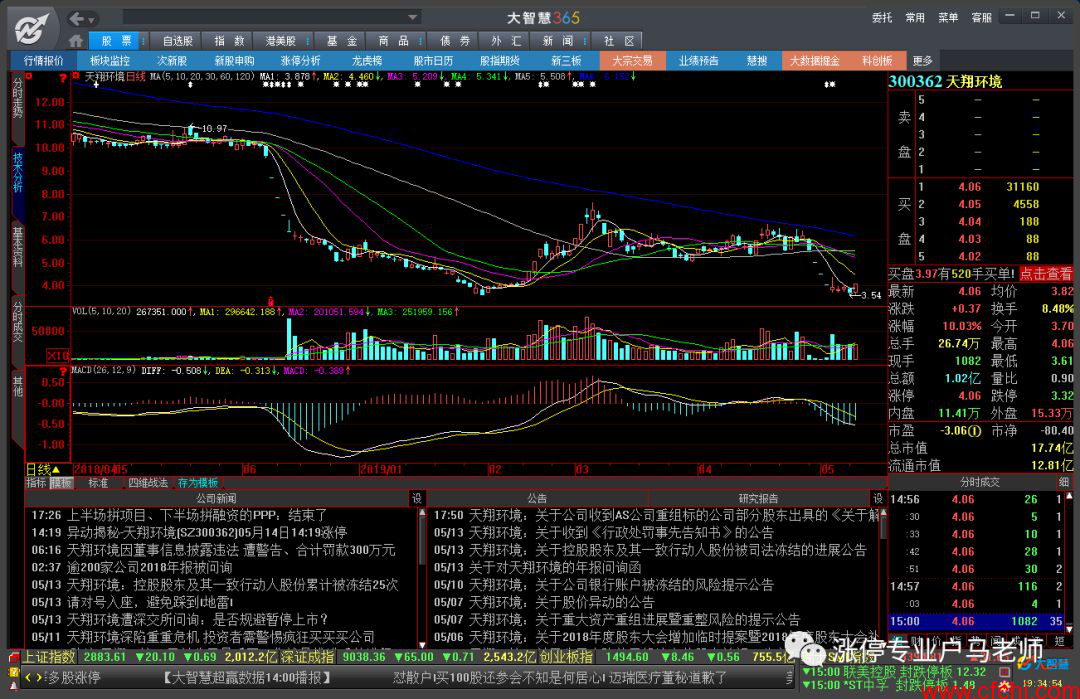Switch to 分时走势 side tab
The width and height of the screenshot is (1080, 699).
(17, 98)
